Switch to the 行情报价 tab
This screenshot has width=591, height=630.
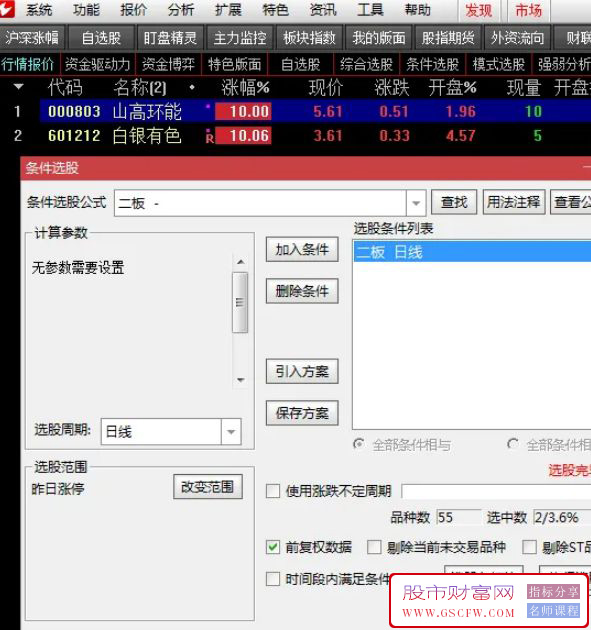pyautogui.click(x=28, y=64)
